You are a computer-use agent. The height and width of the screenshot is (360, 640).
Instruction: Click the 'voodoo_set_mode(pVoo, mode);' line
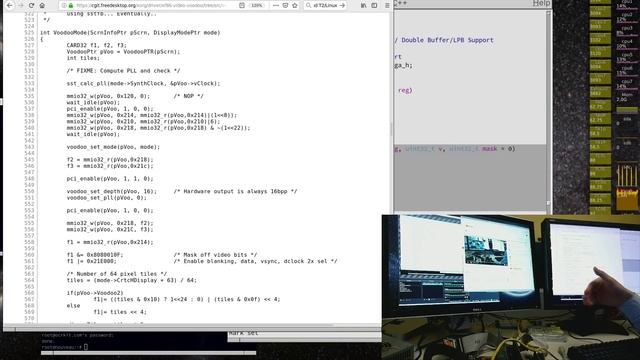tap(113, 147)
